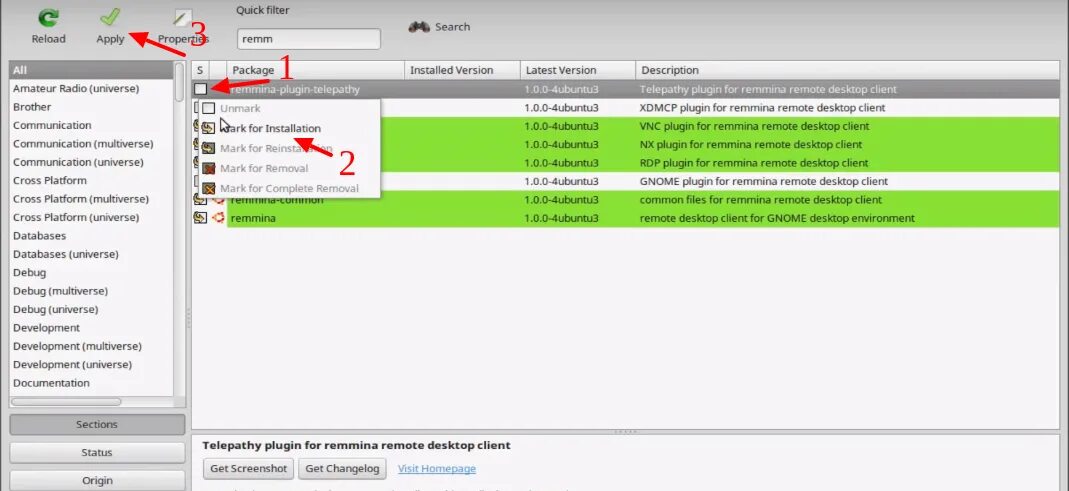
Task: Select the Cross Platform (universe) section
Action: pyautogui.click(x=91, y=218)
